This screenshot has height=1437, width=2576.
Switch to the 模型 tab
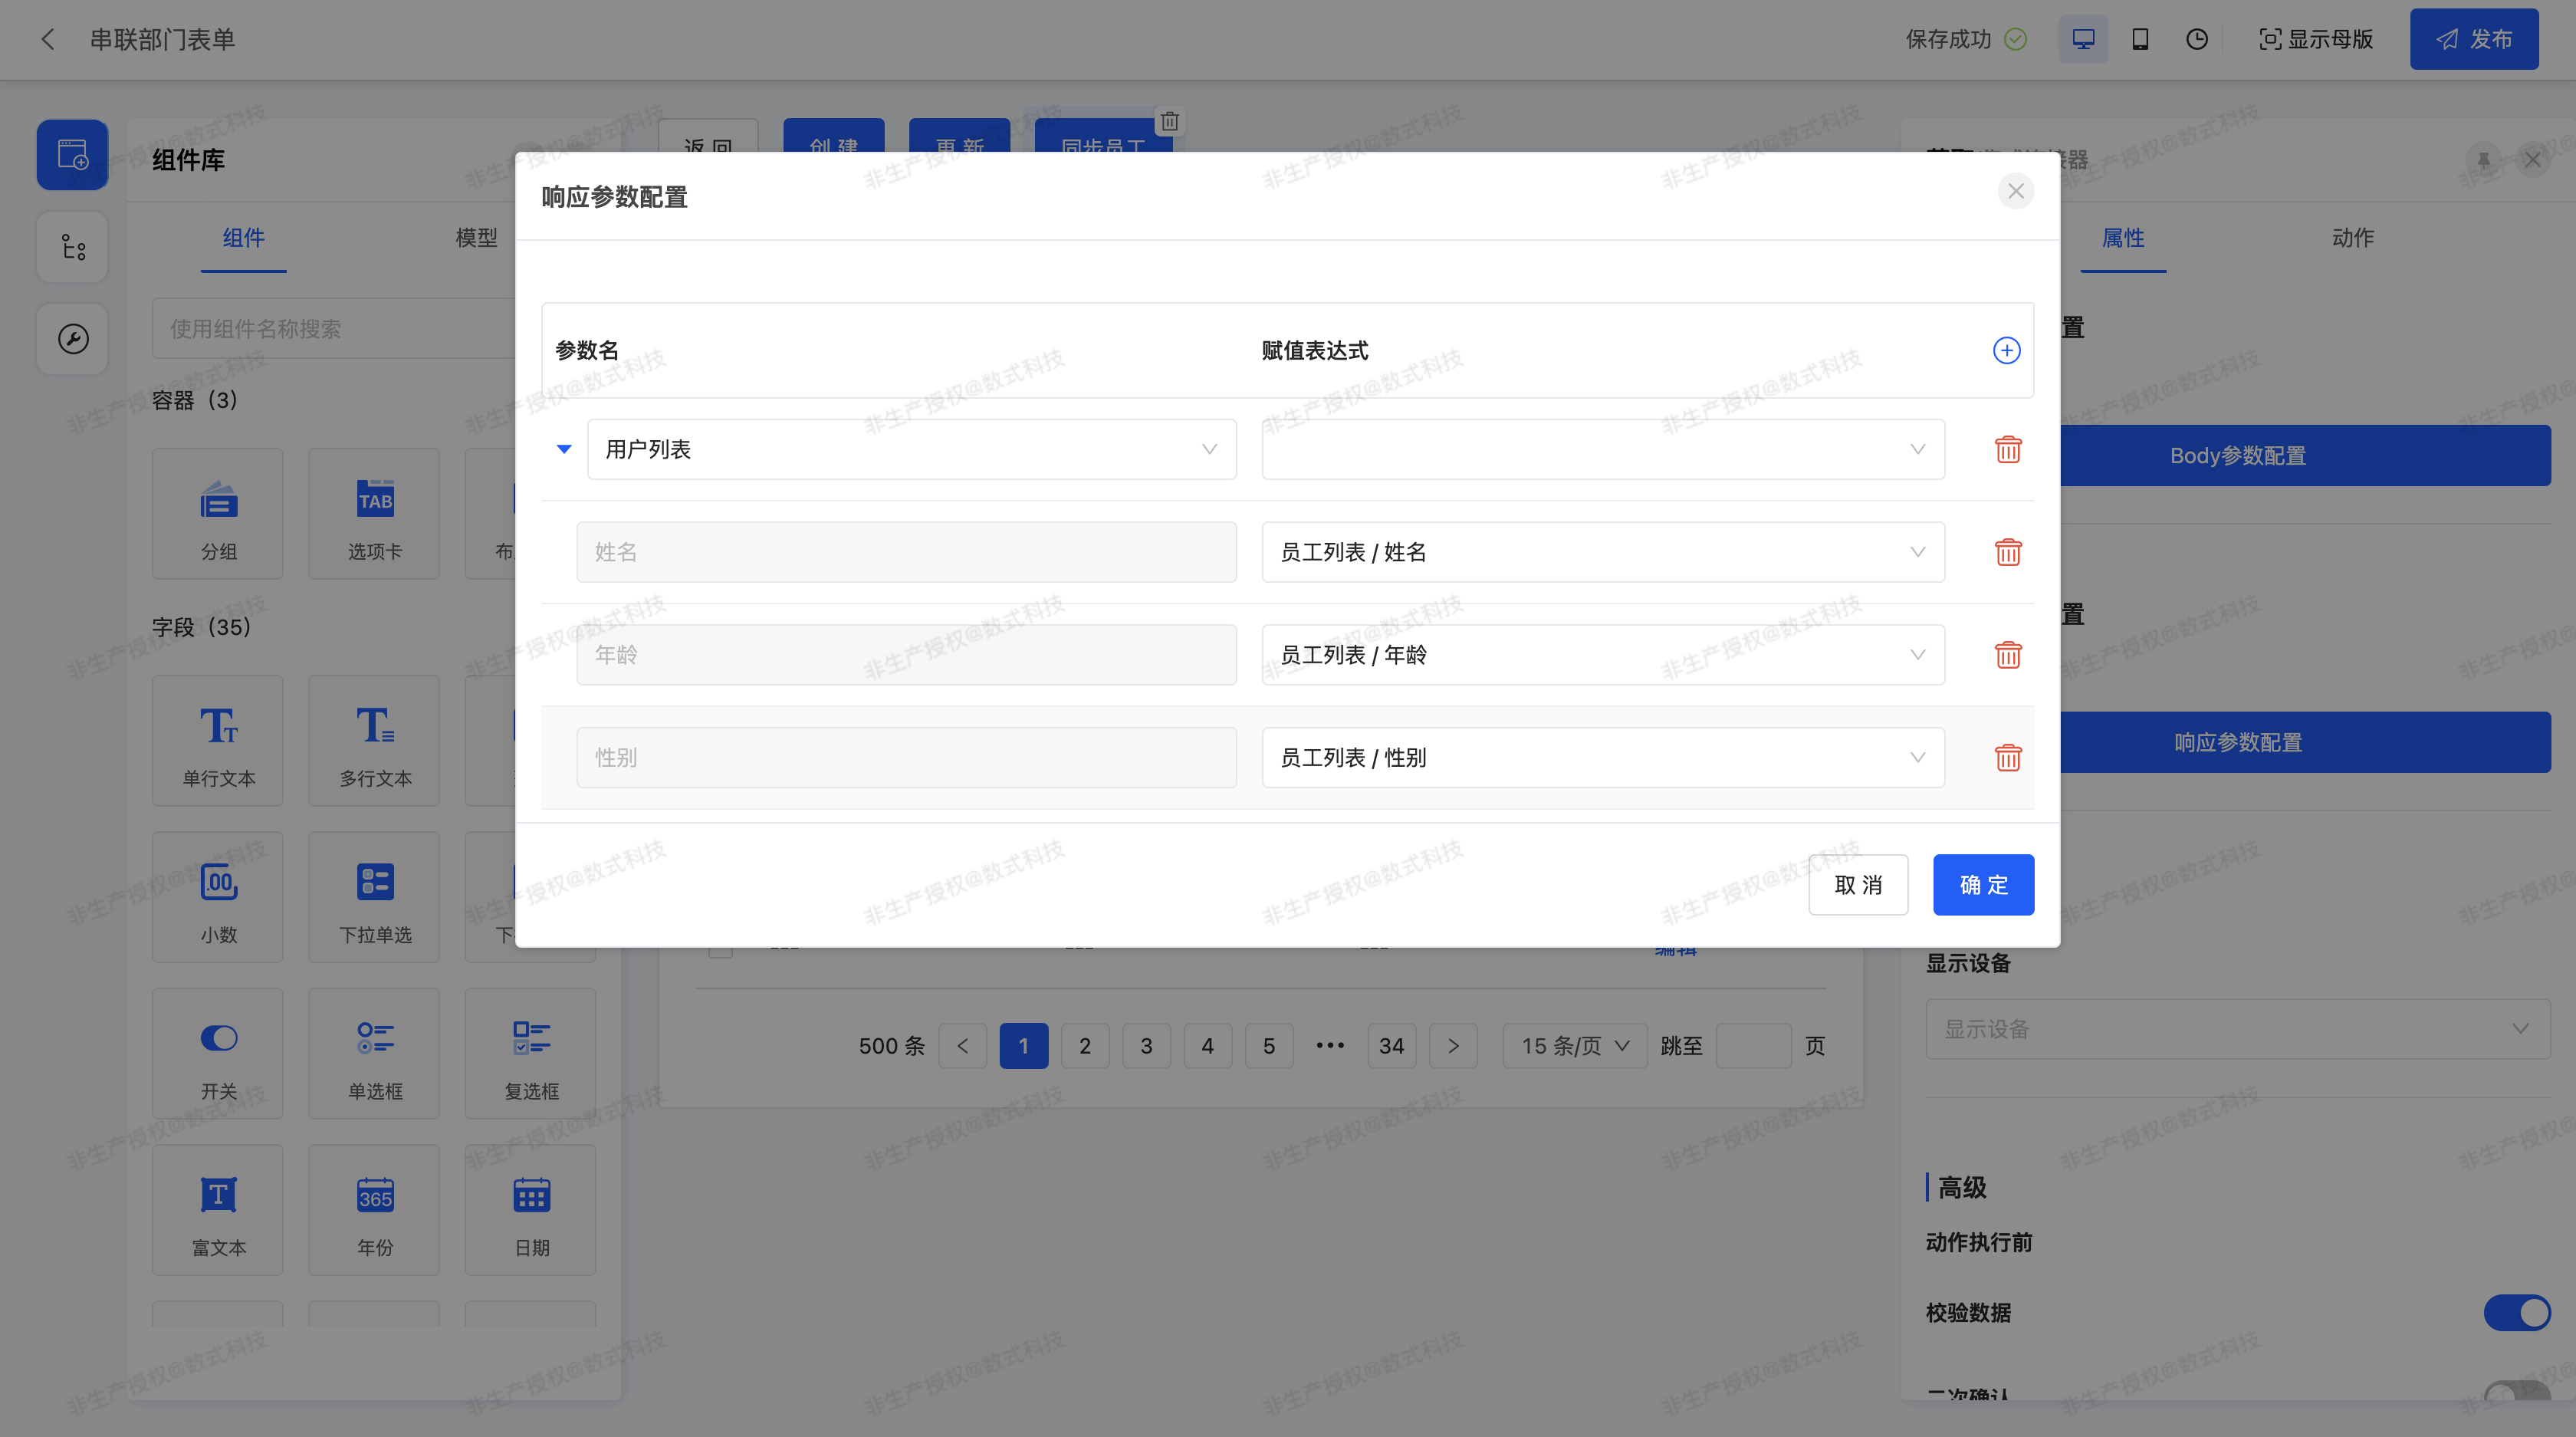pos(476,238)
